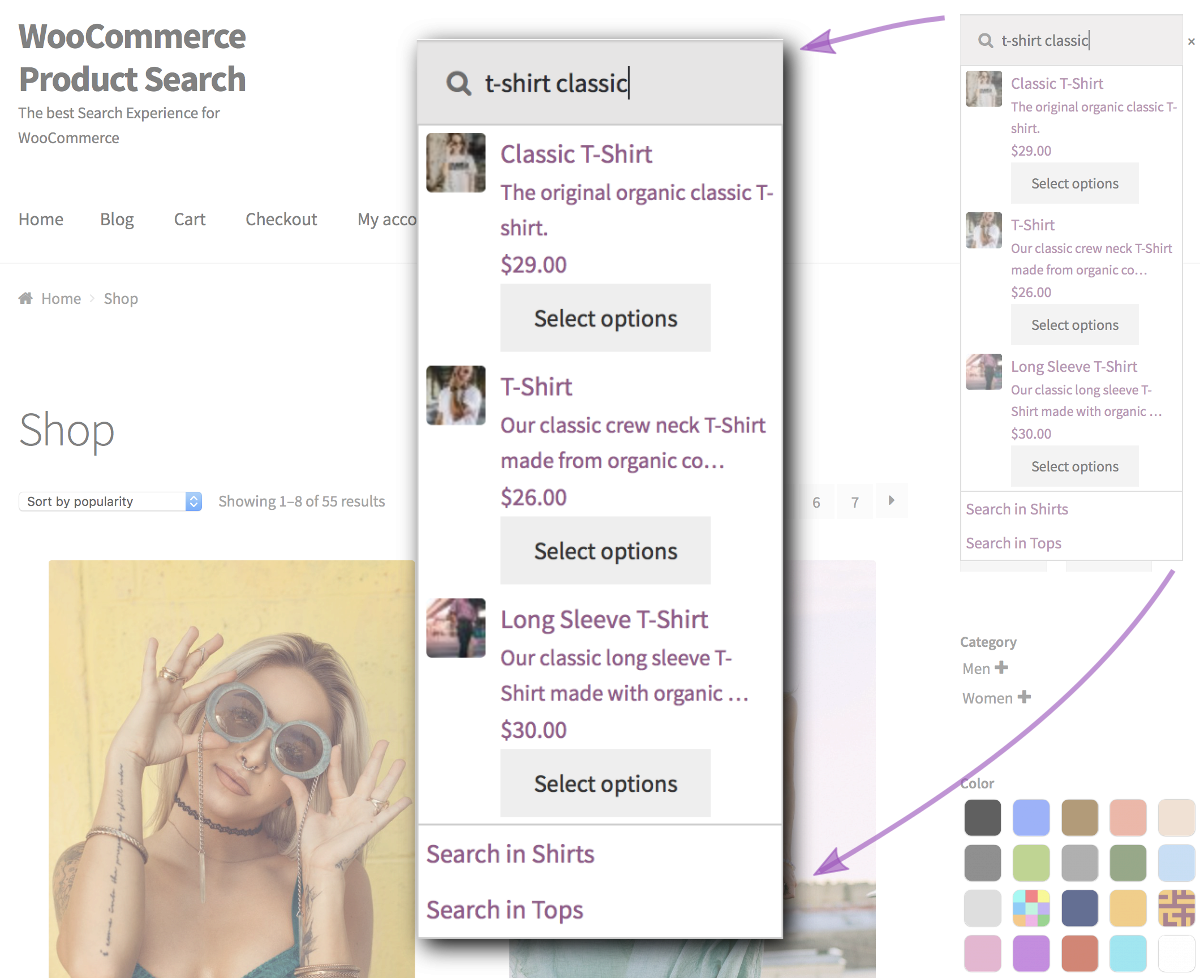Viewport: 1200px width, 978px height.
Task: Click the Classic T-Shirt product thumbnail
Action: pos(455,162)
